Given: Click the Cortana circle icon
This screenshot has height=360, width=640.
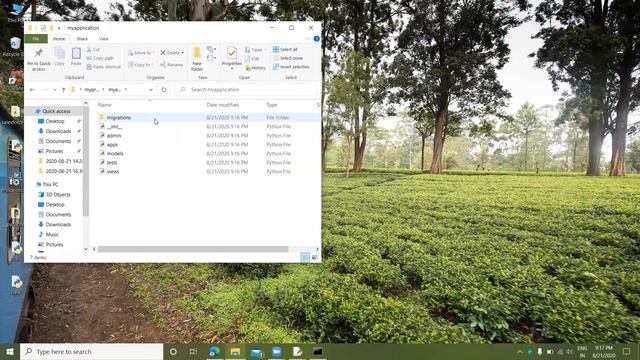Looking at the screenshot, I should [x=173, y=351].
